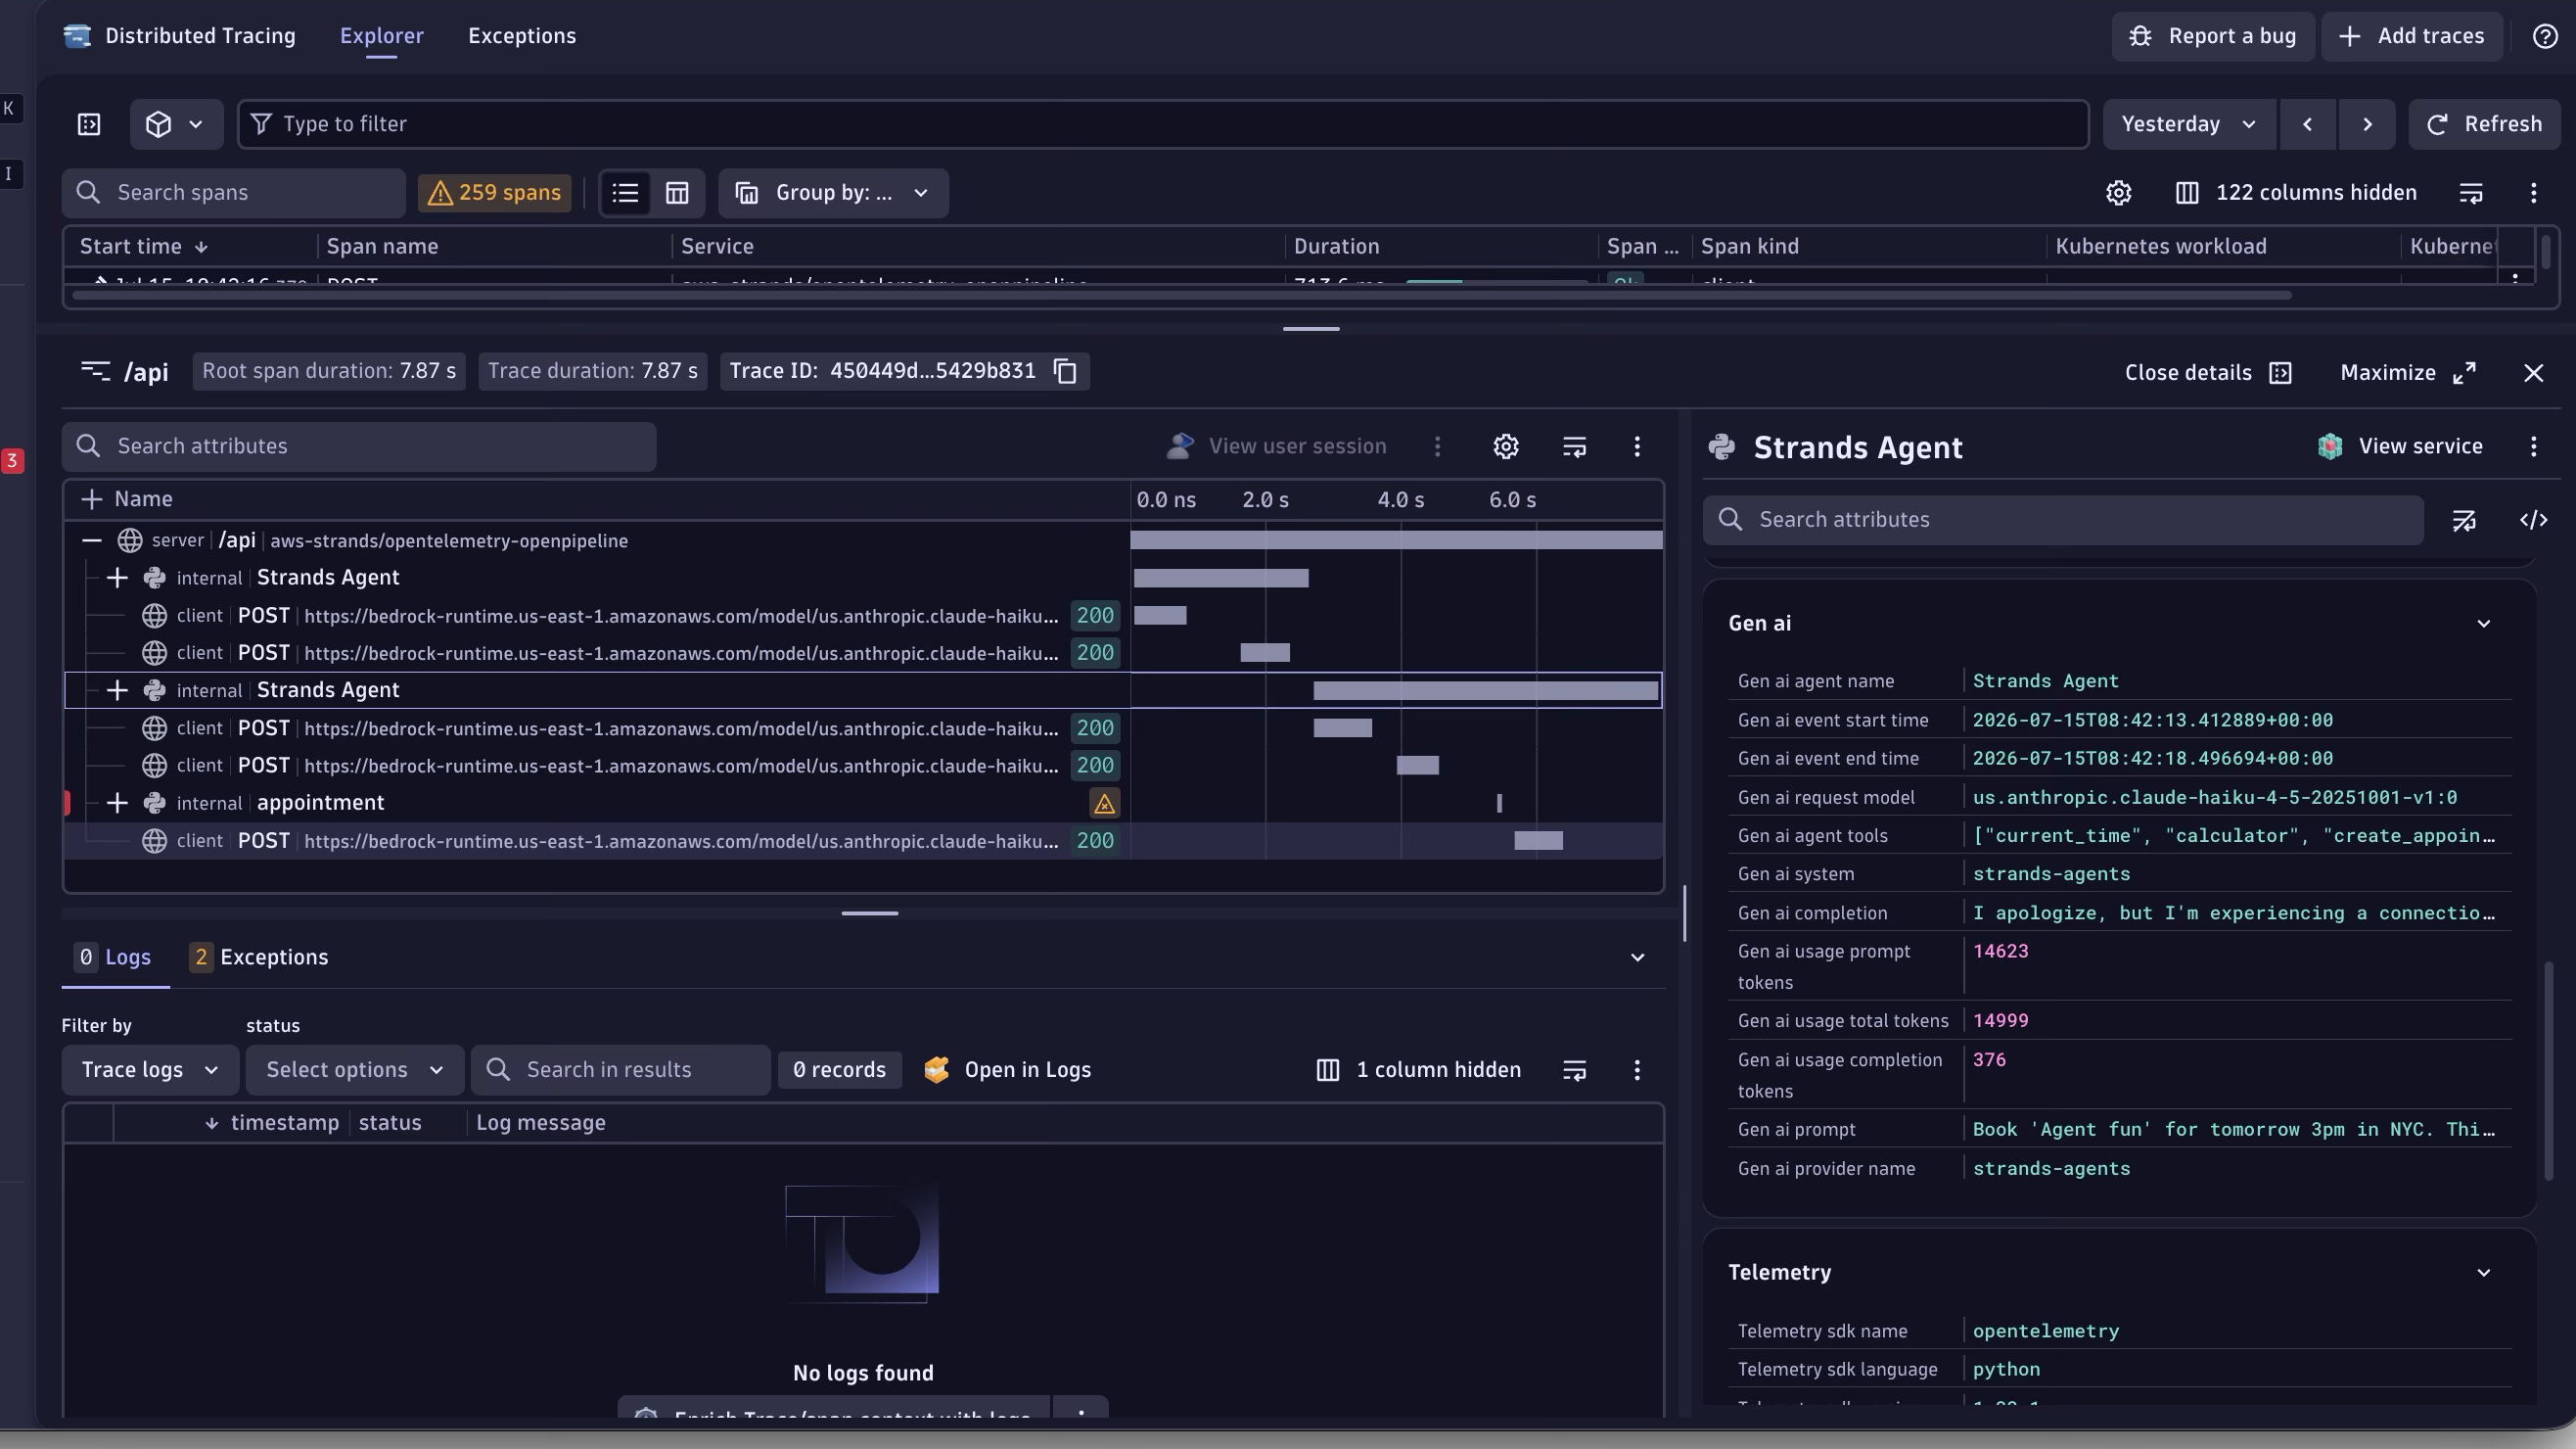Viewport: 2576px width, 1449px height.
Task: Sort by Start time column
Action: pyautogui.click(x=144, y=247)
